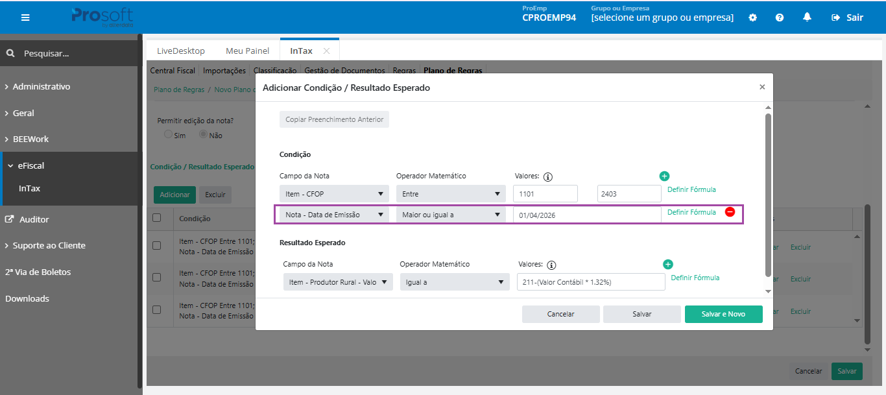Open InTax in the sidebar
Image resolution: width=886 pixels, height=395 pixels.
coord(29,189)
